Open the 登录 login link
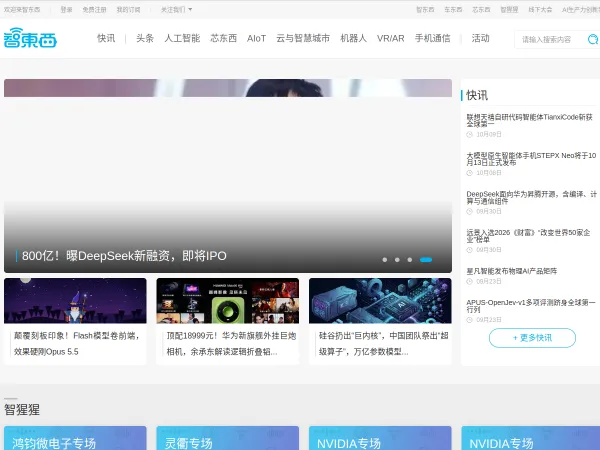Image resolution: width=600 pixels, height=450 pixels. tap(67, 10)
